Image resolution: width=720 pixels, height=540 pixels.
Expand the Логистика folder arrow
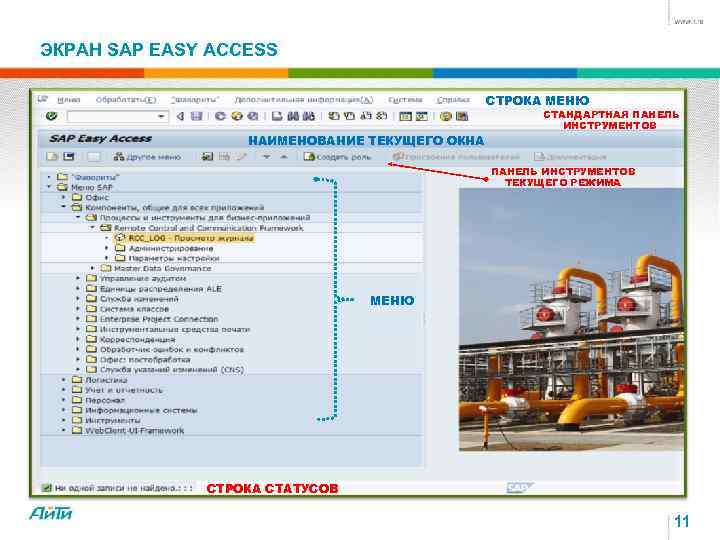(x=64, y=380)
